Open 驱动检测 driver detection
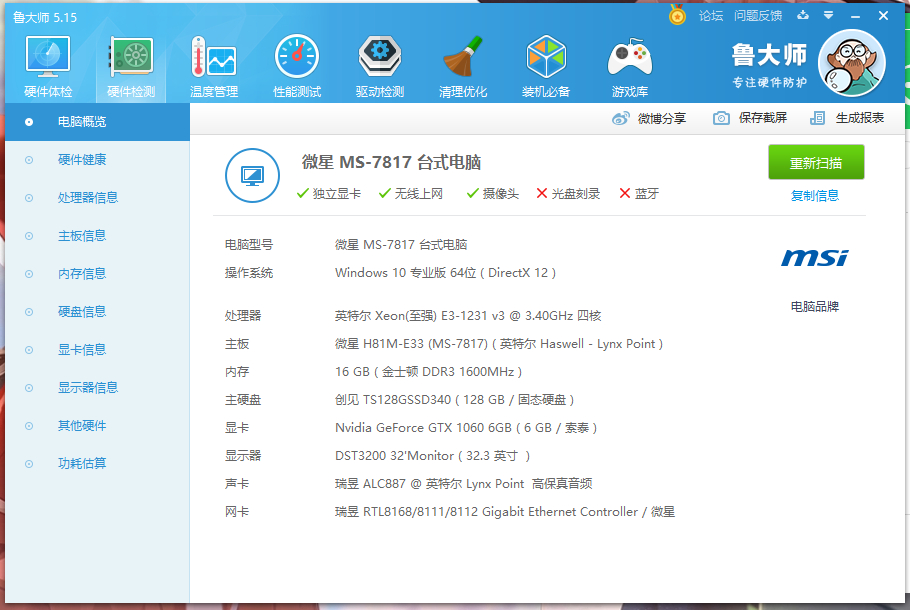The width and height of the screenshot is (910, 610). tap(380, 67)
